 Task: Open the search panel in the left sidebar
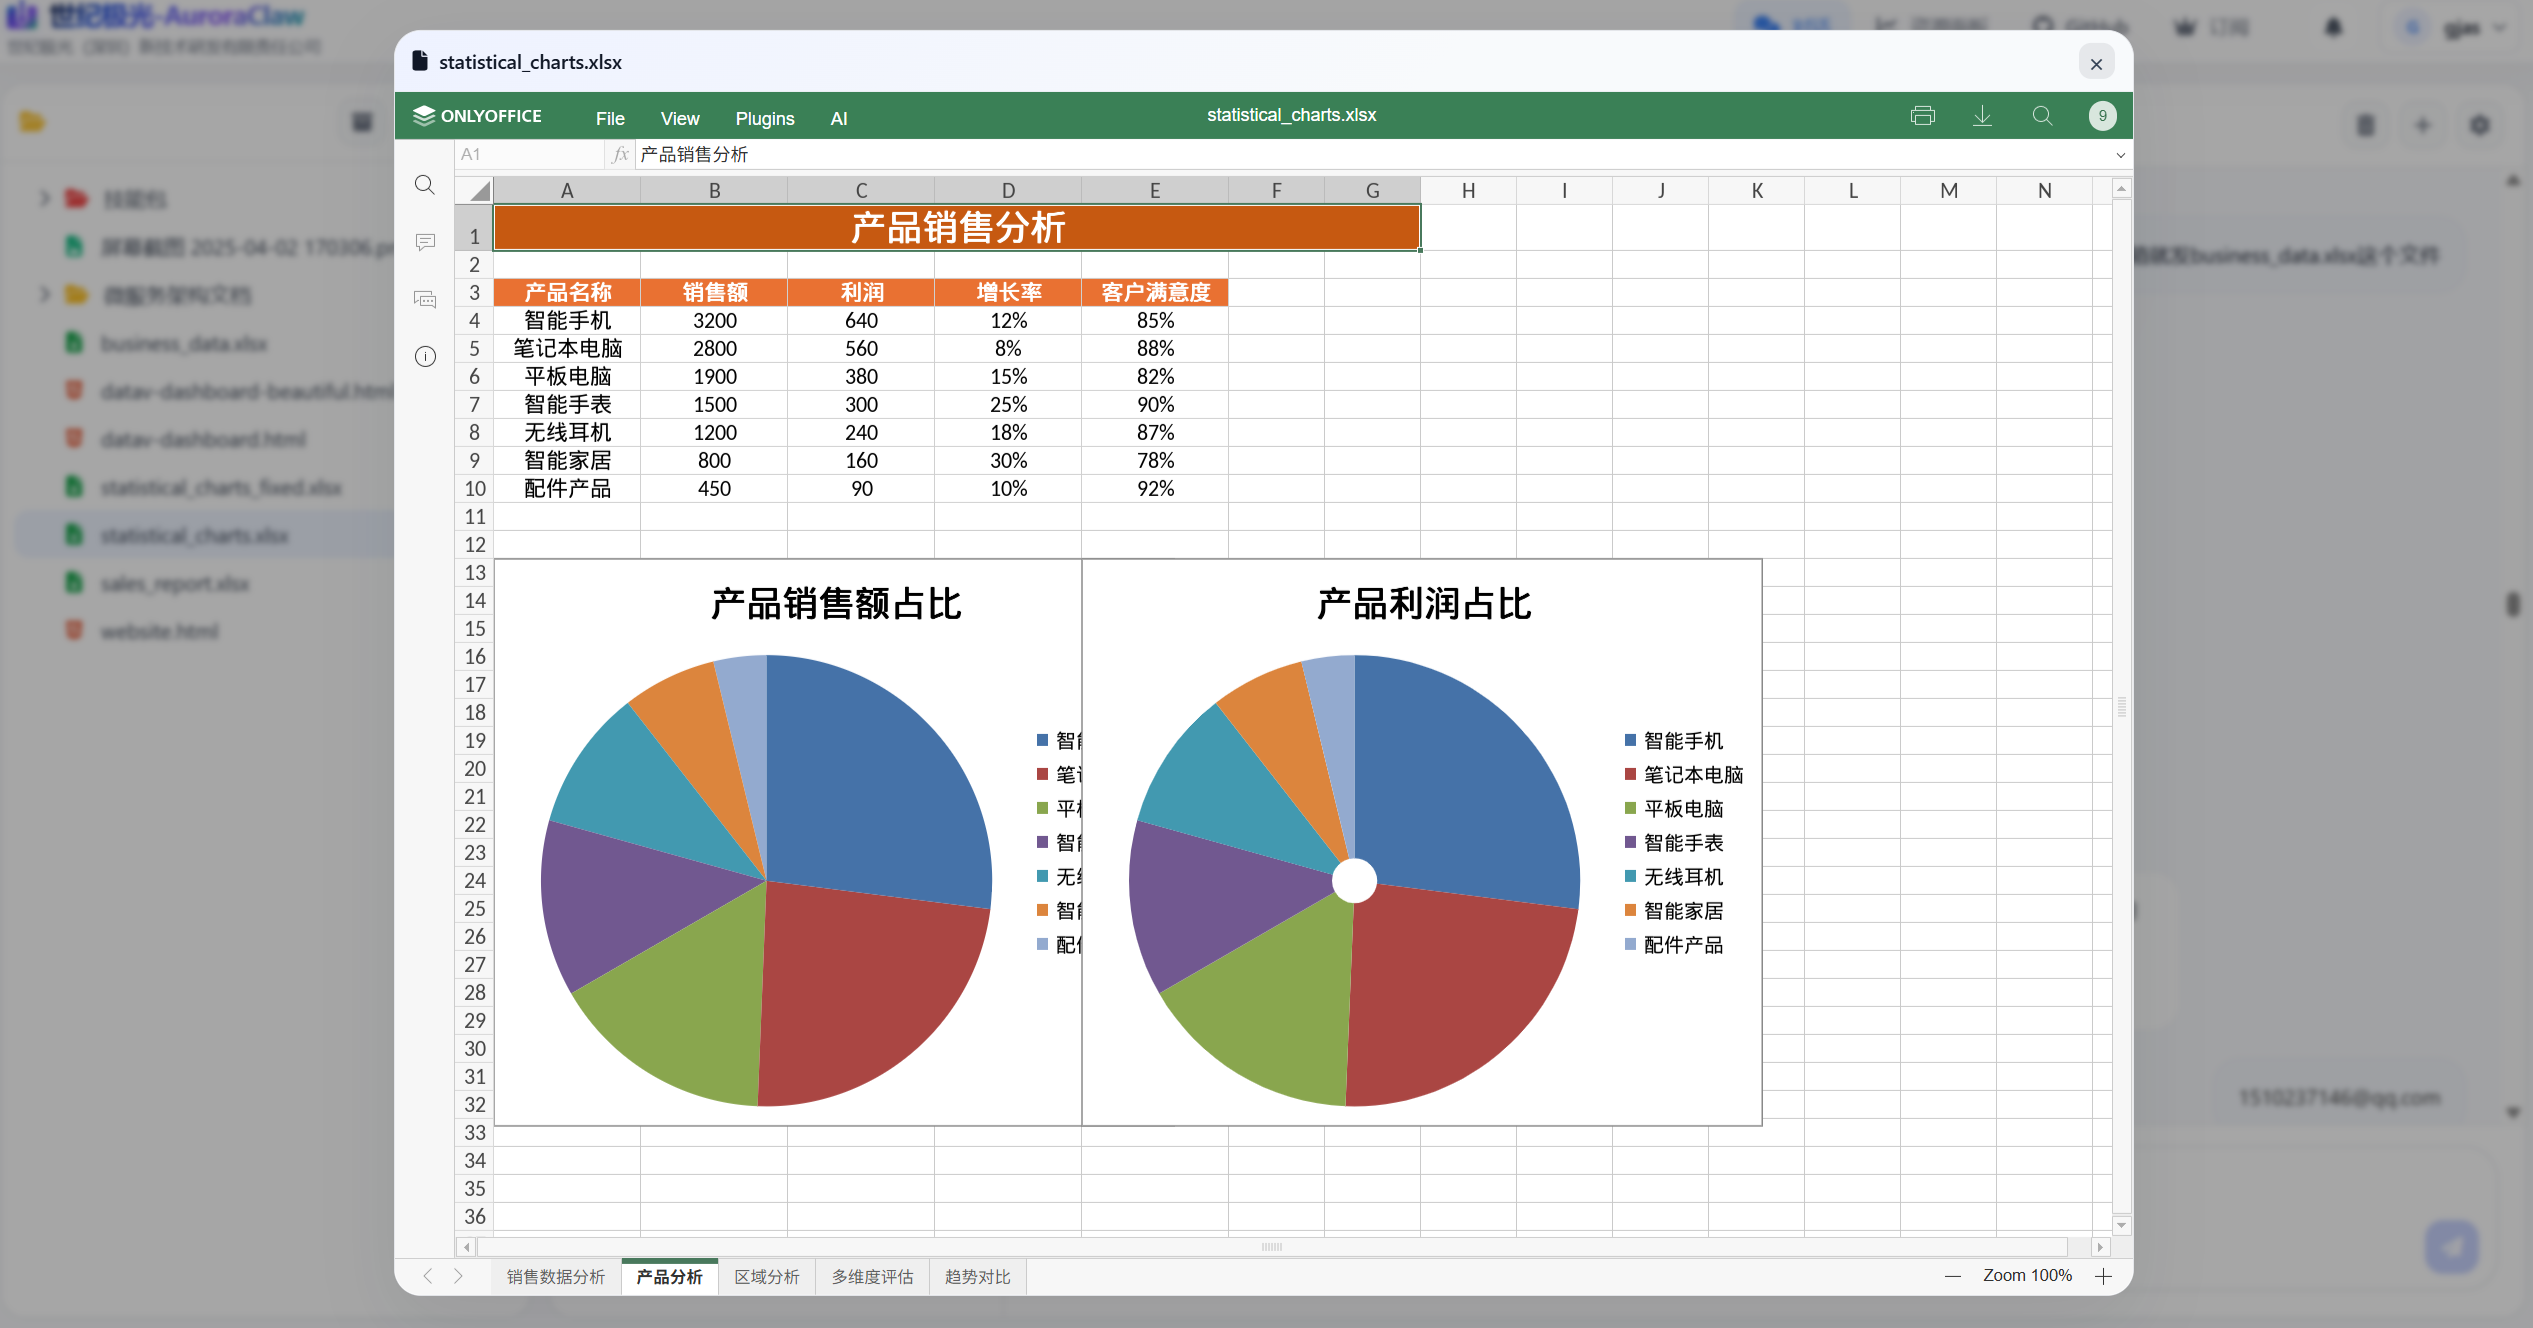pyautogui.click(x=425, y=185)
